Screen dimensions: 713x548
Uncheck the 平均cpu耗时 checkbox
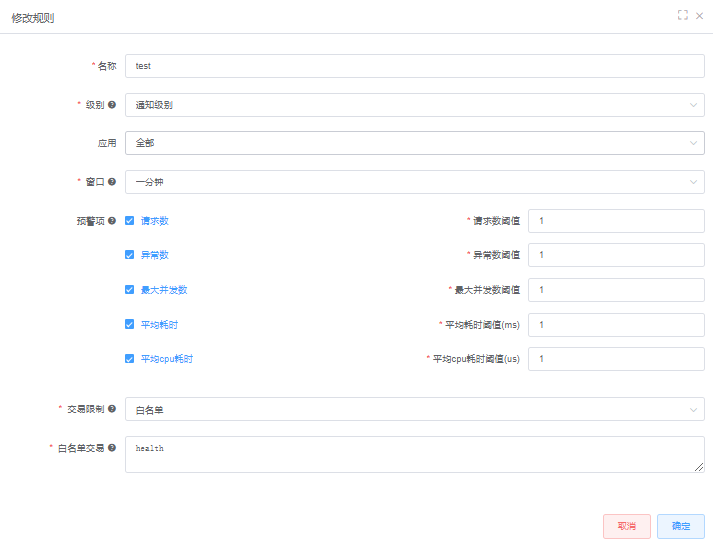[x=130, y=359]
